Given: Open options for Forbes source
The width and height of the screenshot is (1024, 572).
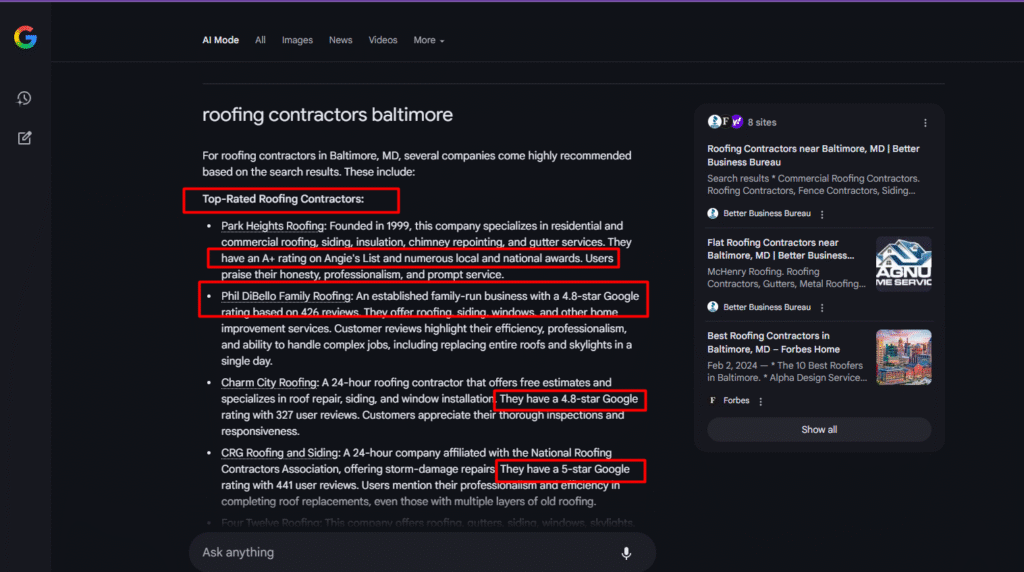Looking at the screenshot, I should pos(760,402).
